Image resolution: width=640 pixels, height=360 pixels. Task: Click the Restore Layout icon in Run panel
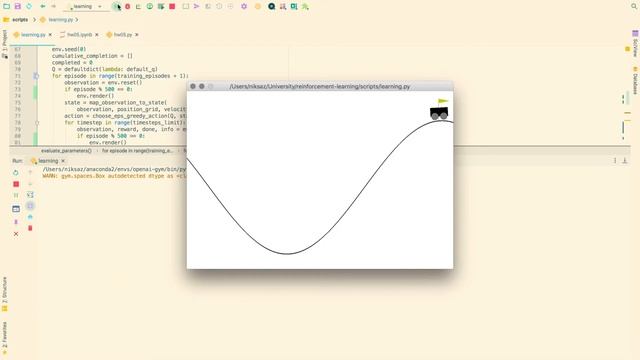point(16,209)
